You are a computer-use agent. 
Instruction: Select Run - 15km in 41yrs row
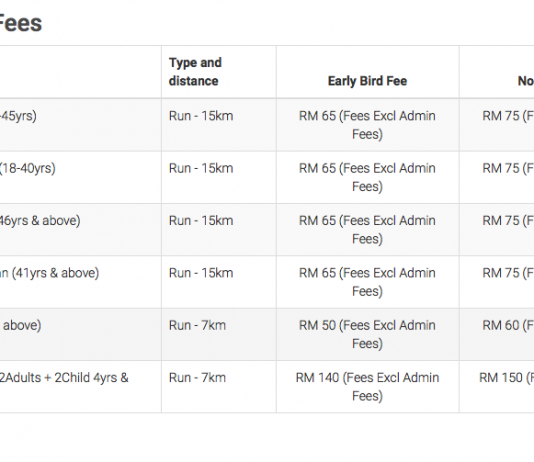[x=201, y=273]
